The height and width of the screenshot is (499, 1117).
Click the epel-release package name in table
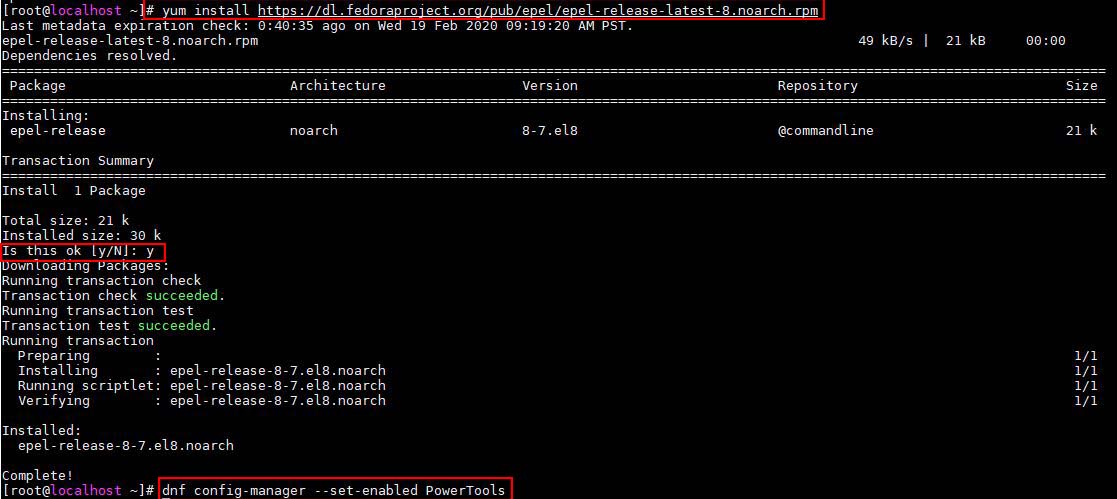[x=57, y=131]
